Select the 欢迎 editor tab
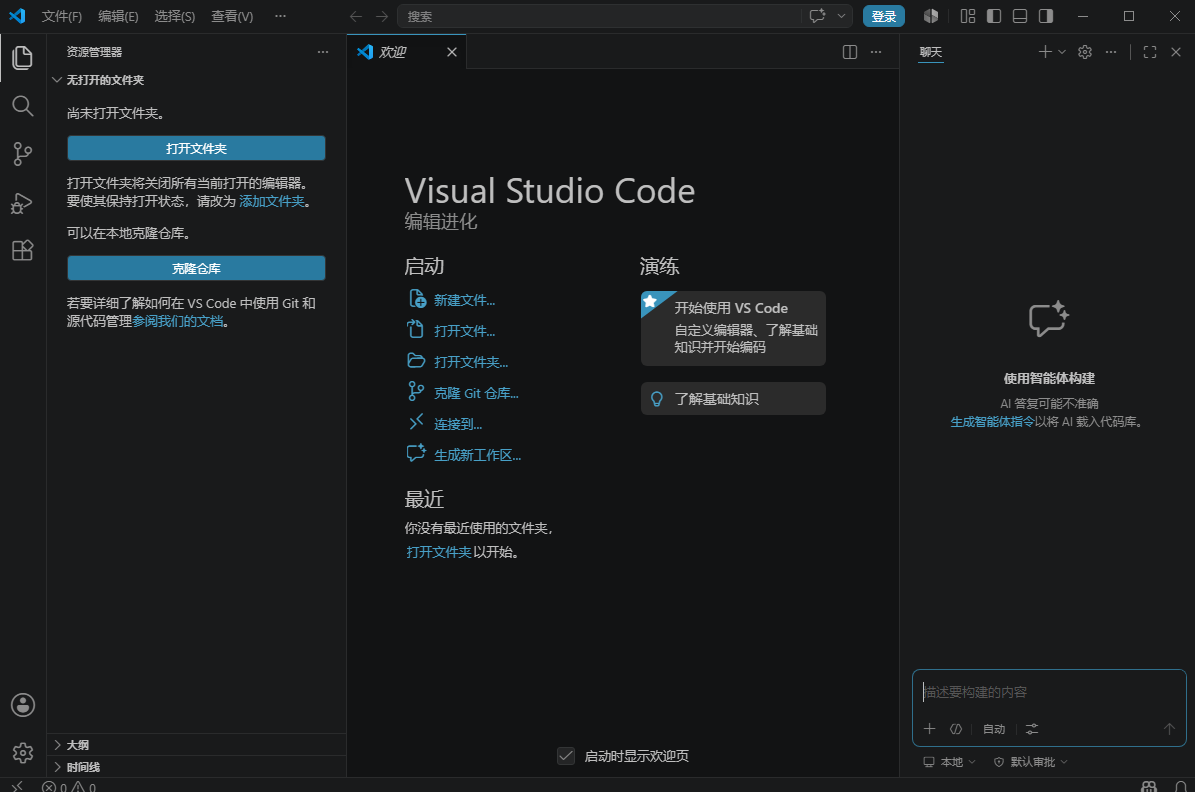The height and width of the screenshot is (792, 1195). click(407, 52)
